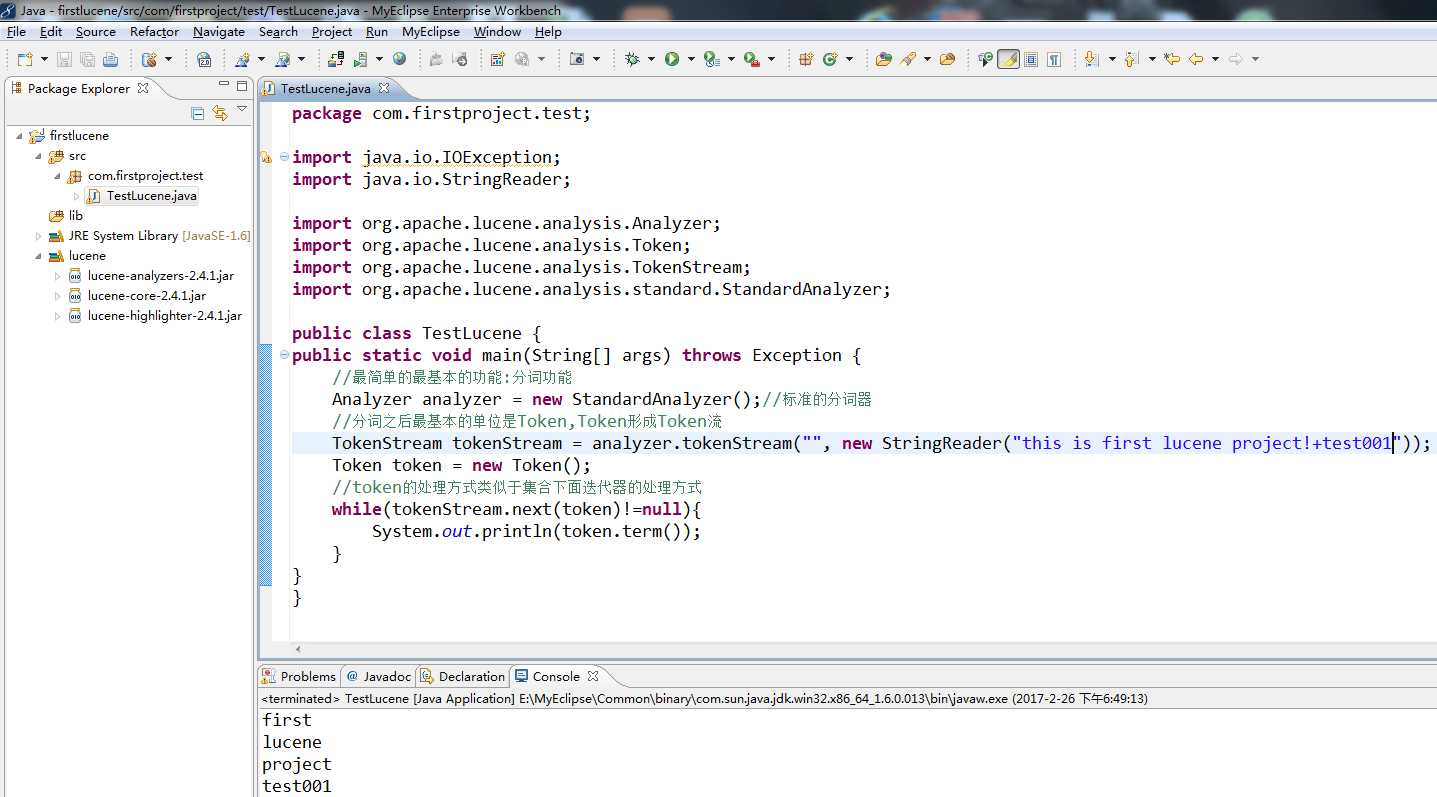Close the Console view tab
The height and width of the screenshot is (797, 1437).
593,676
